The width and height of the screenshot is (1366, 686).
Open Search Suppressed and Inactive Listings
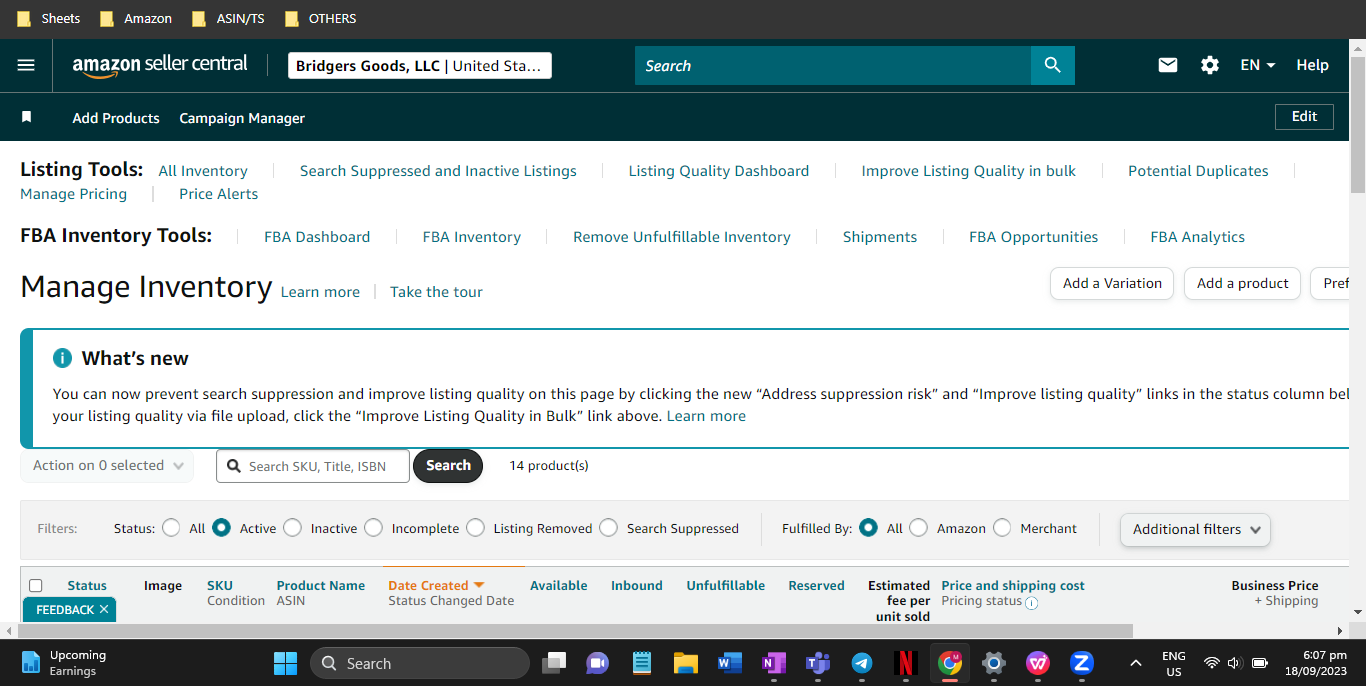(438, 171)
